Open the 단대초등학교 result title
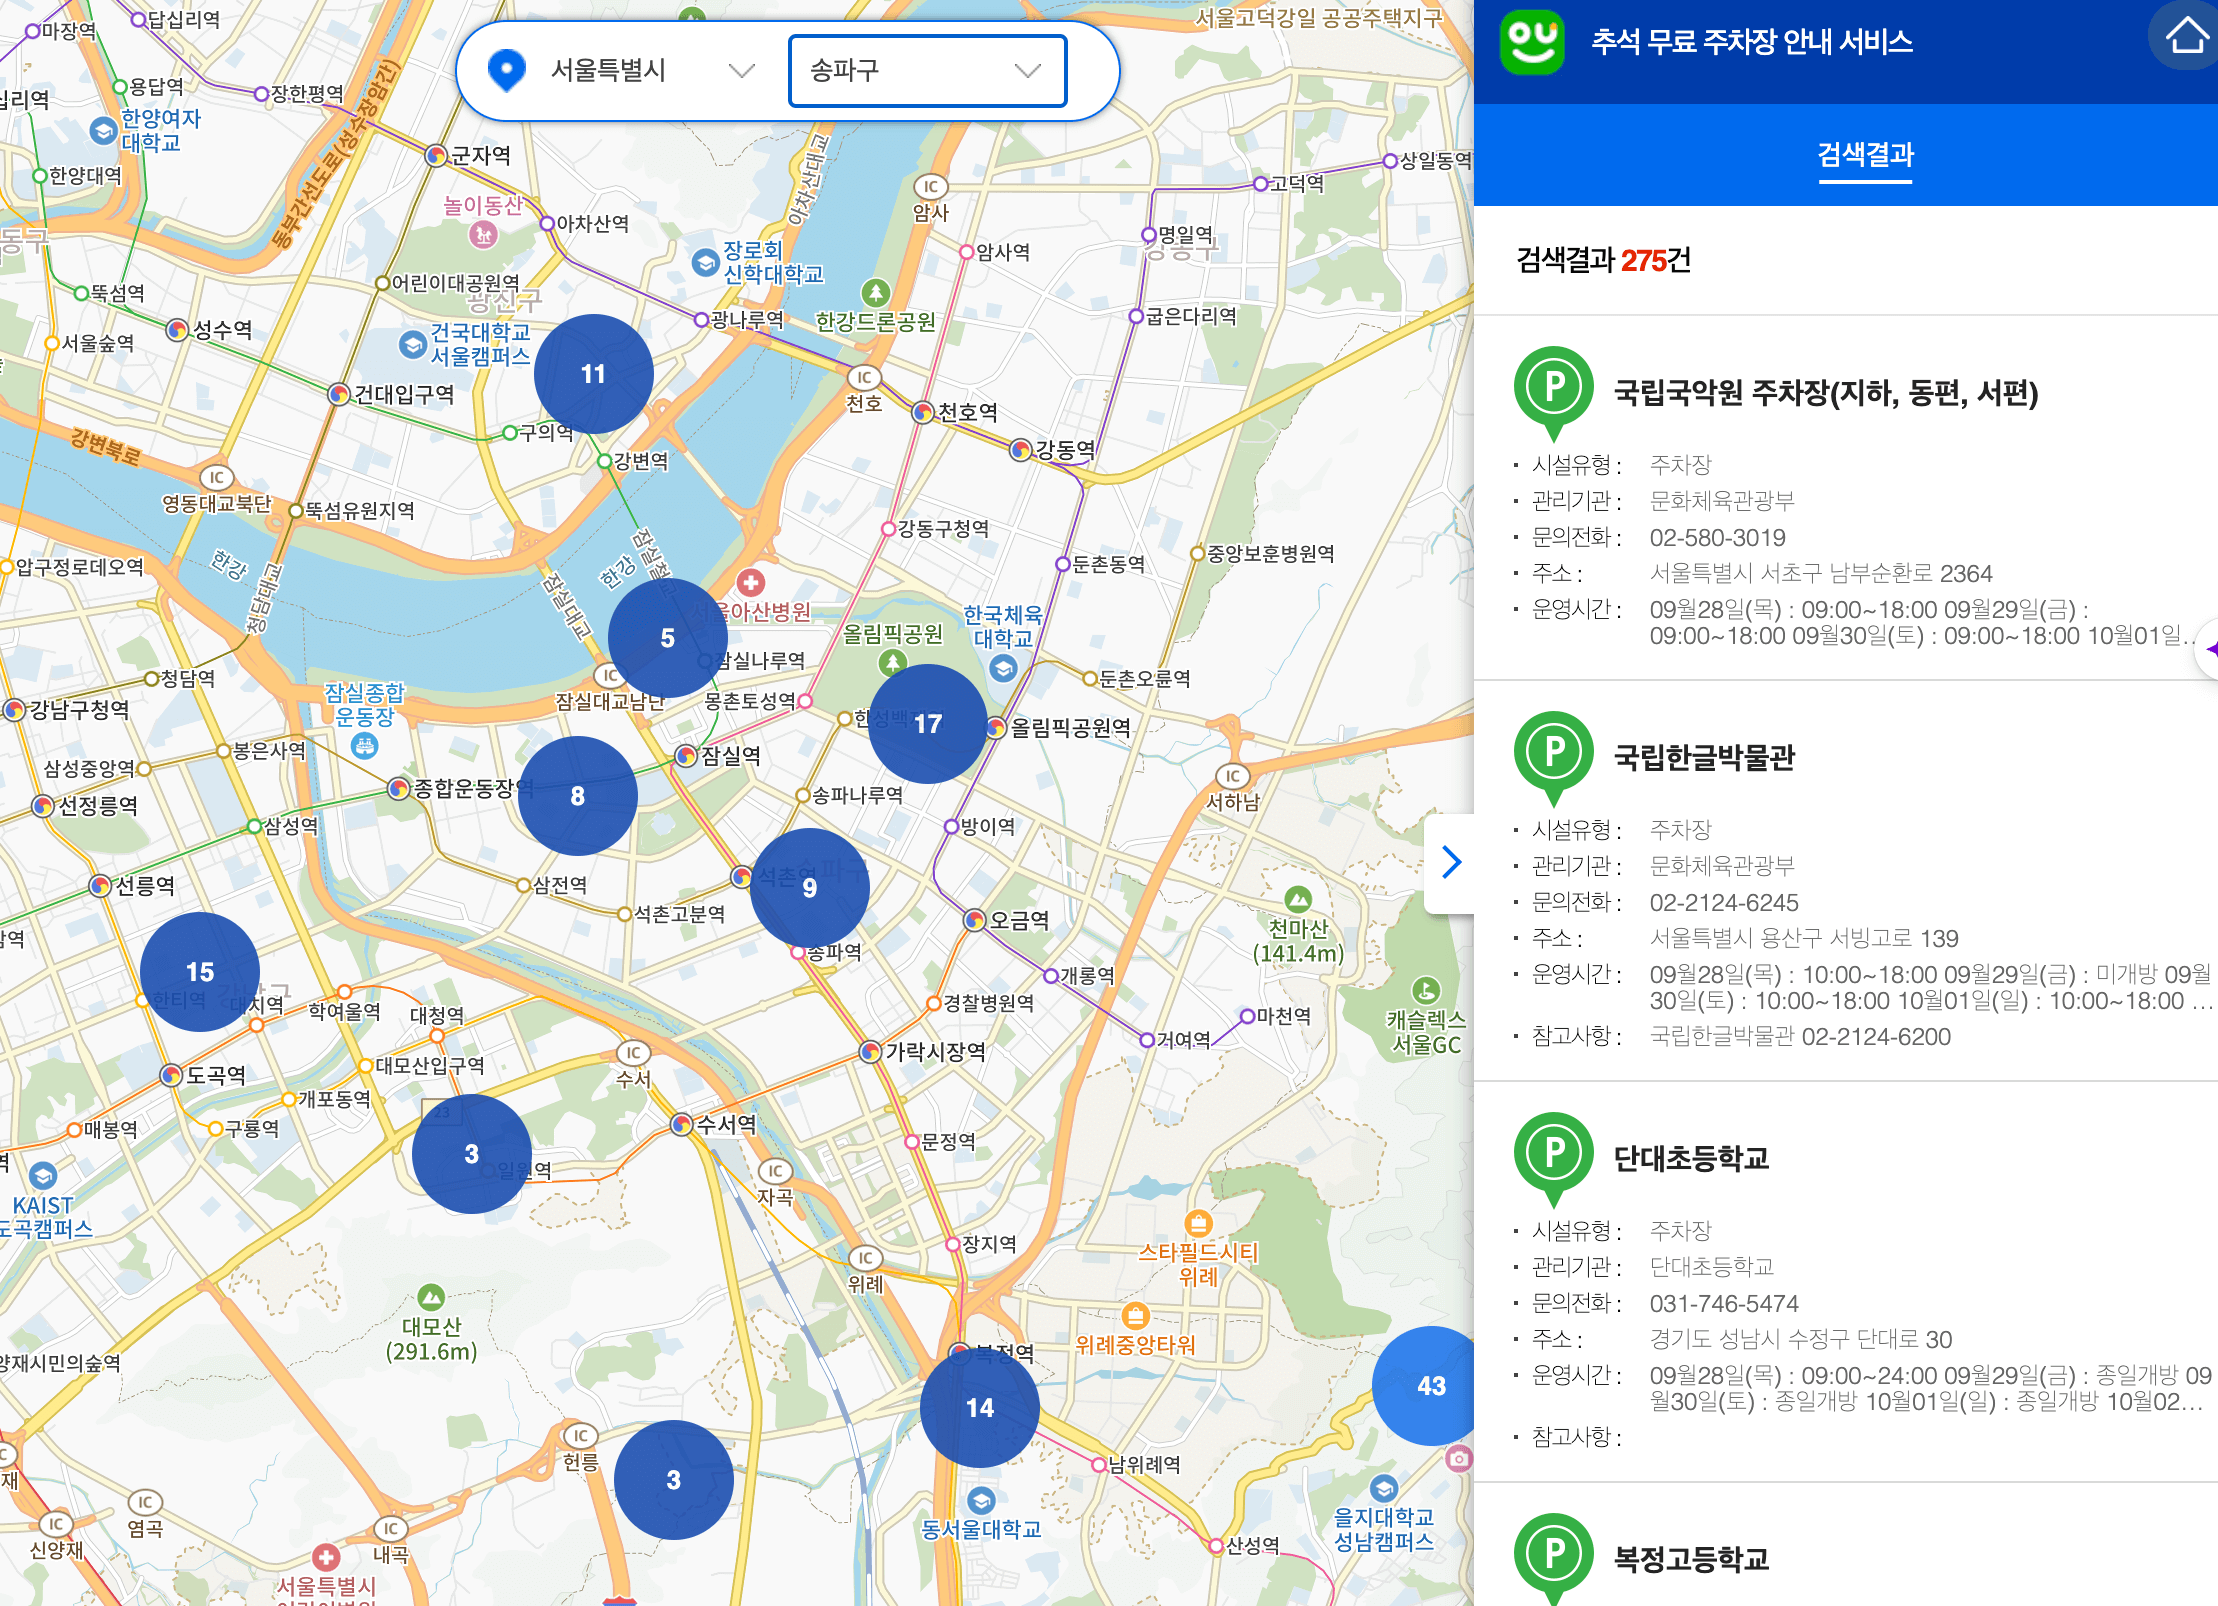Viewport: 2218px width, 1606px height. pyautogui.click(x=1692, y=1159)
